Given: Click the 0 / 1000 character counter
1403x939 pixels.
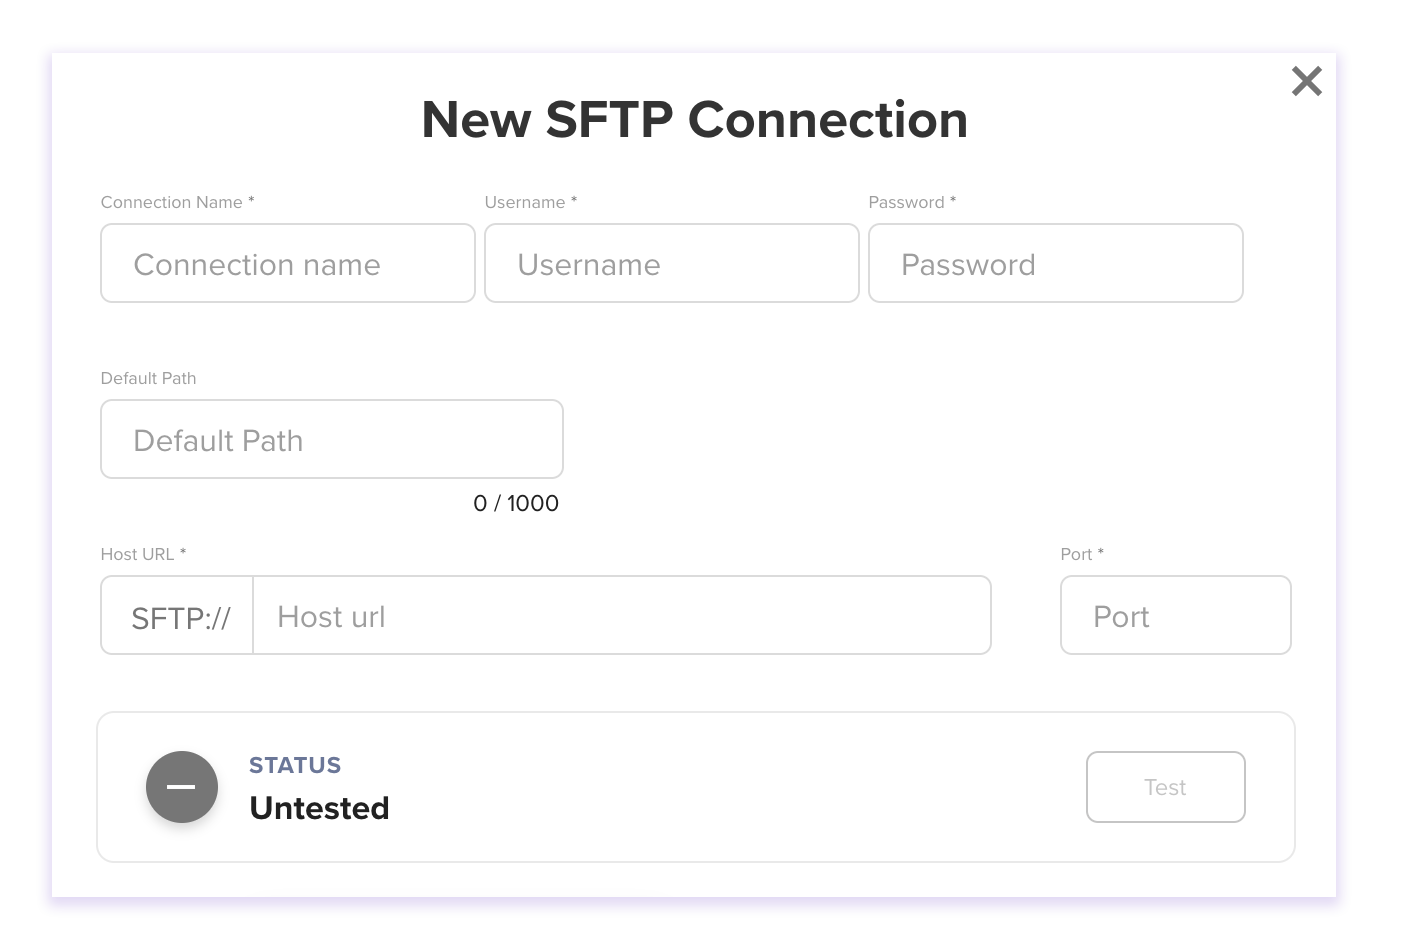Looking at the screenshot, I should [x=516, y=503].
